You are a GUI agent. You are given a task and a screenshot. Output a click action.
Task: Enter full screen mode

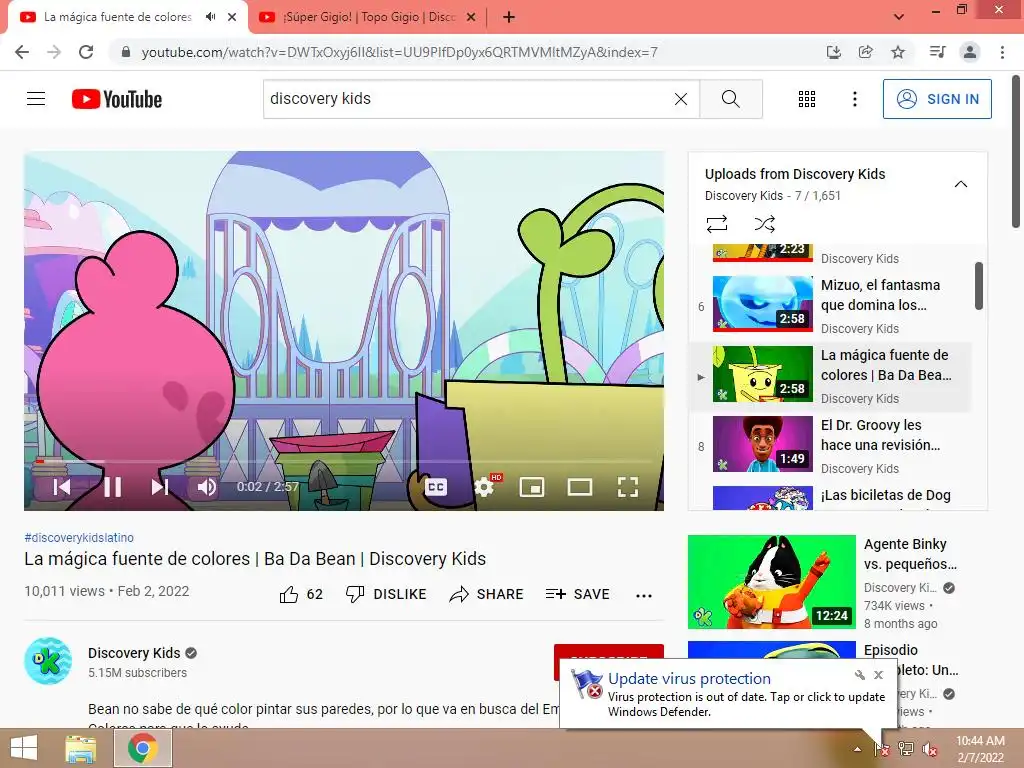pos(628,487)
